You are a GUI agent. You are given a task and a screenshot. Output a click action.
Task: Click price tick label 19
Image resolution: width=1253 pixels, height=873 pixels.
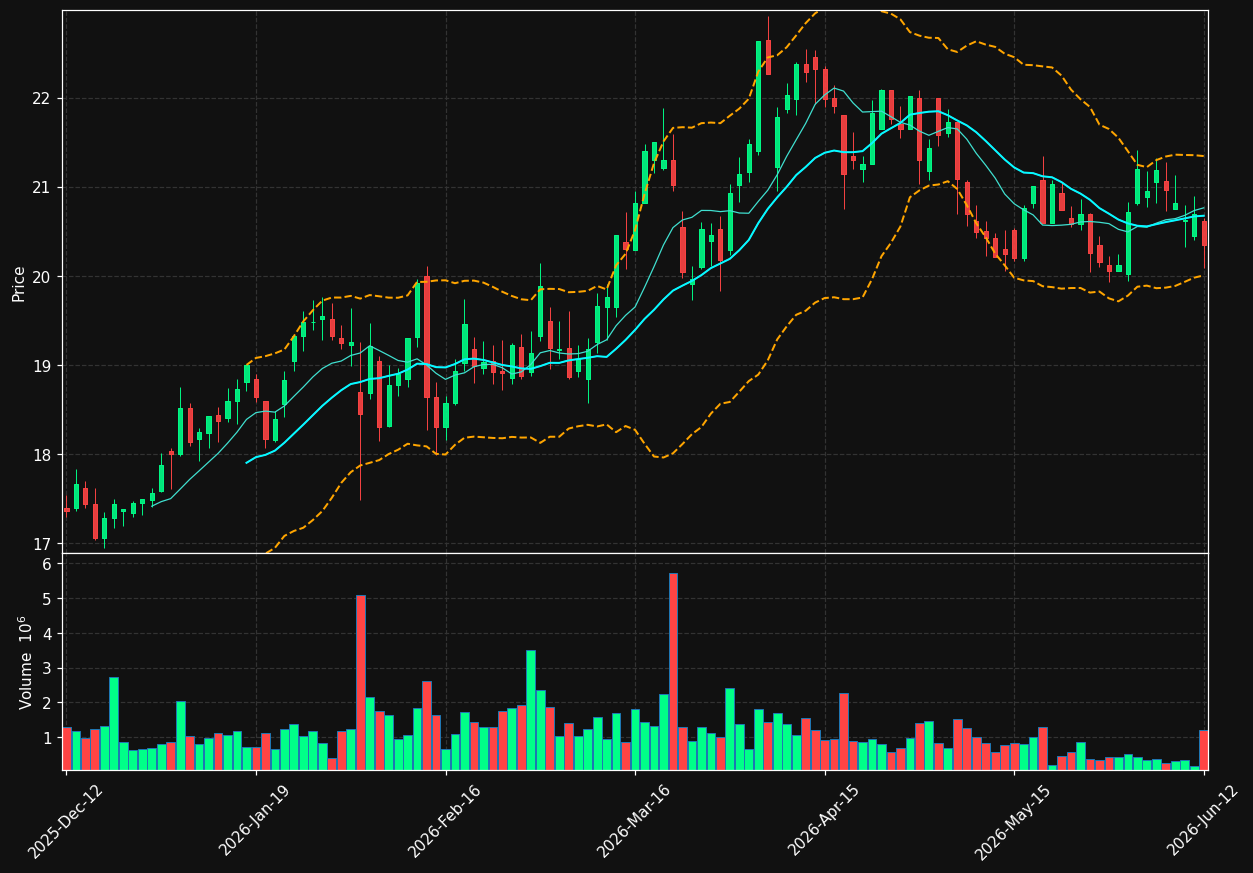(44, 366)
